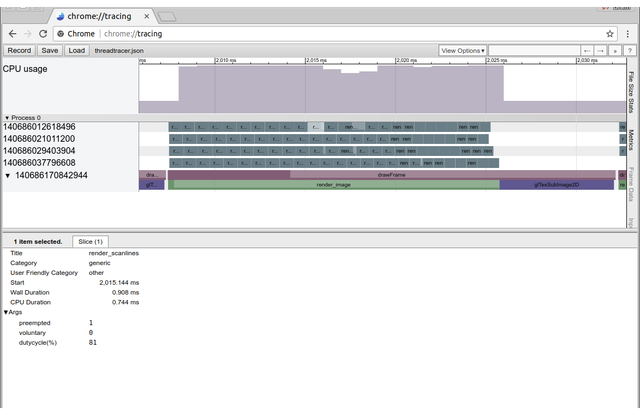The height and width of the screenshot is (415, 640).
Task: Collapse thread 140686170842944 track
Action: pyautogui.click(x=7, y=176)
